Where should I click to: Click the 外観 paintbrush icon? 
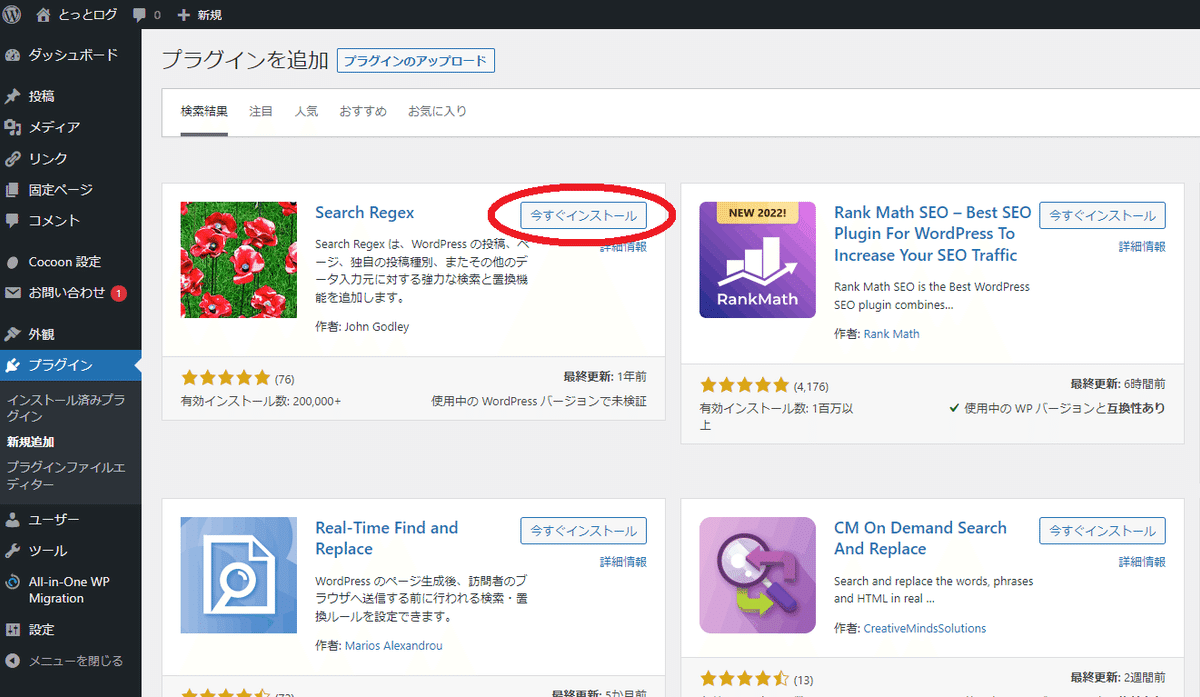coord(13,334)
